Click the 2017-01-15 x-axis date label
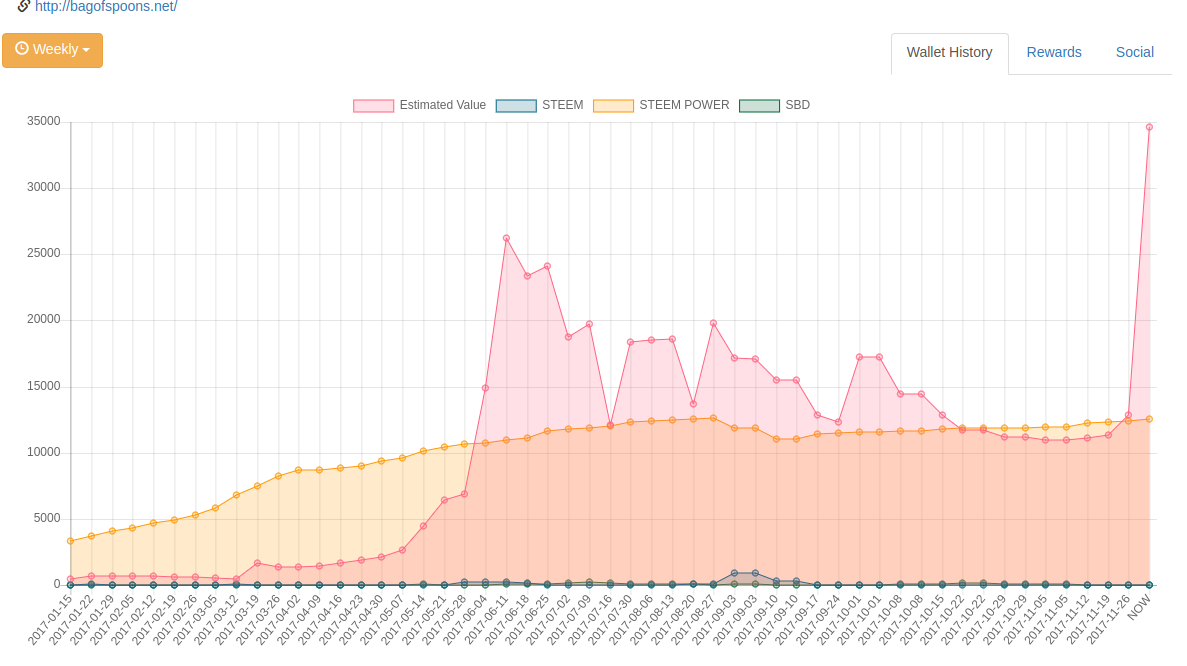Image resolution: width=1187 pixels, height=666 pixels. point(50,619)
